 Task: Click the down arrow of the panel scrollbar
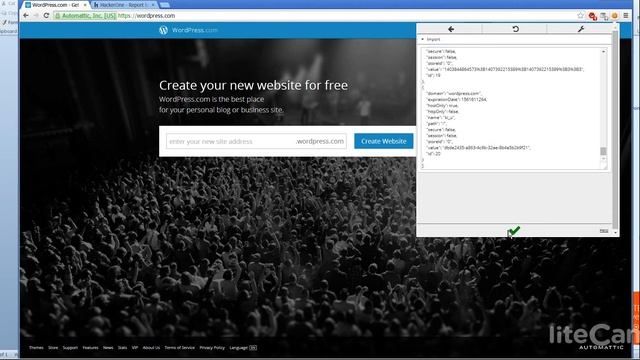(615, 233)
